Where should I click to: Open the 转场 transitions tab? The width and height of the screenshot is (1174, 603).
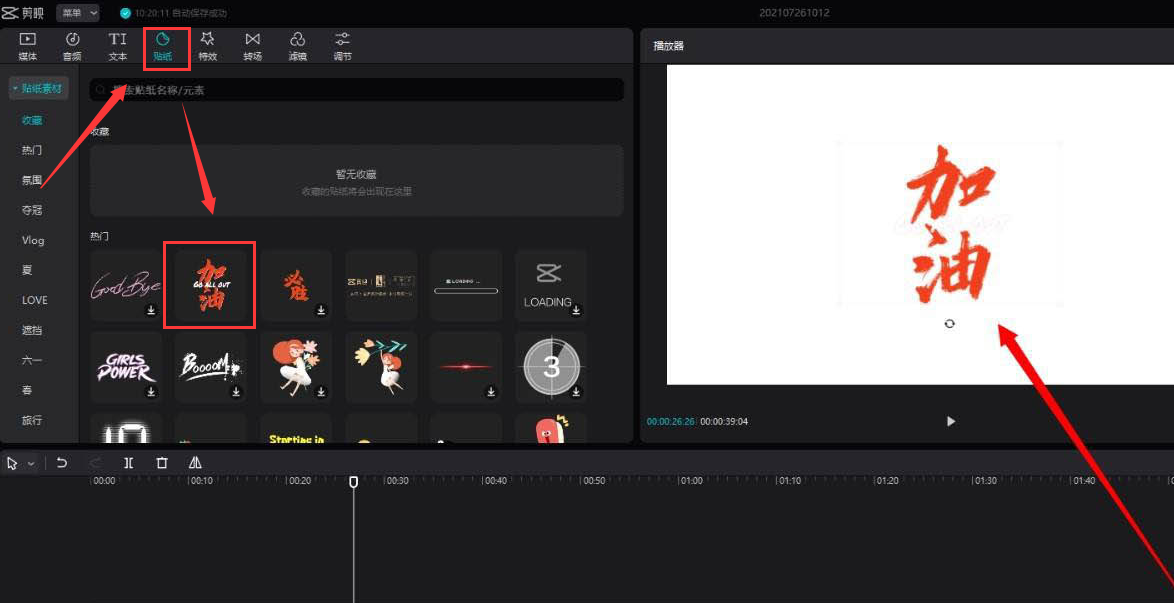253,46
